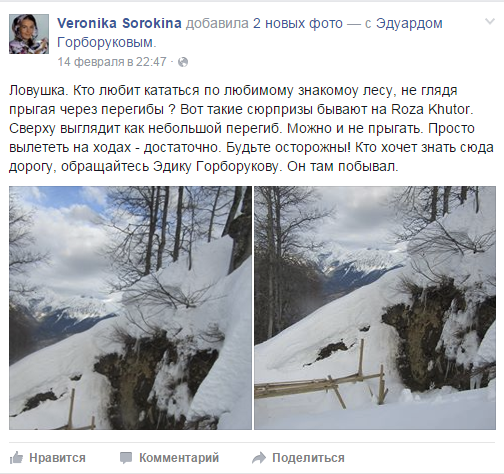The width and height of the screenshot is (504, 474).
Task: Open Veronika Sorokina profile name link
Action: point(119,23)
